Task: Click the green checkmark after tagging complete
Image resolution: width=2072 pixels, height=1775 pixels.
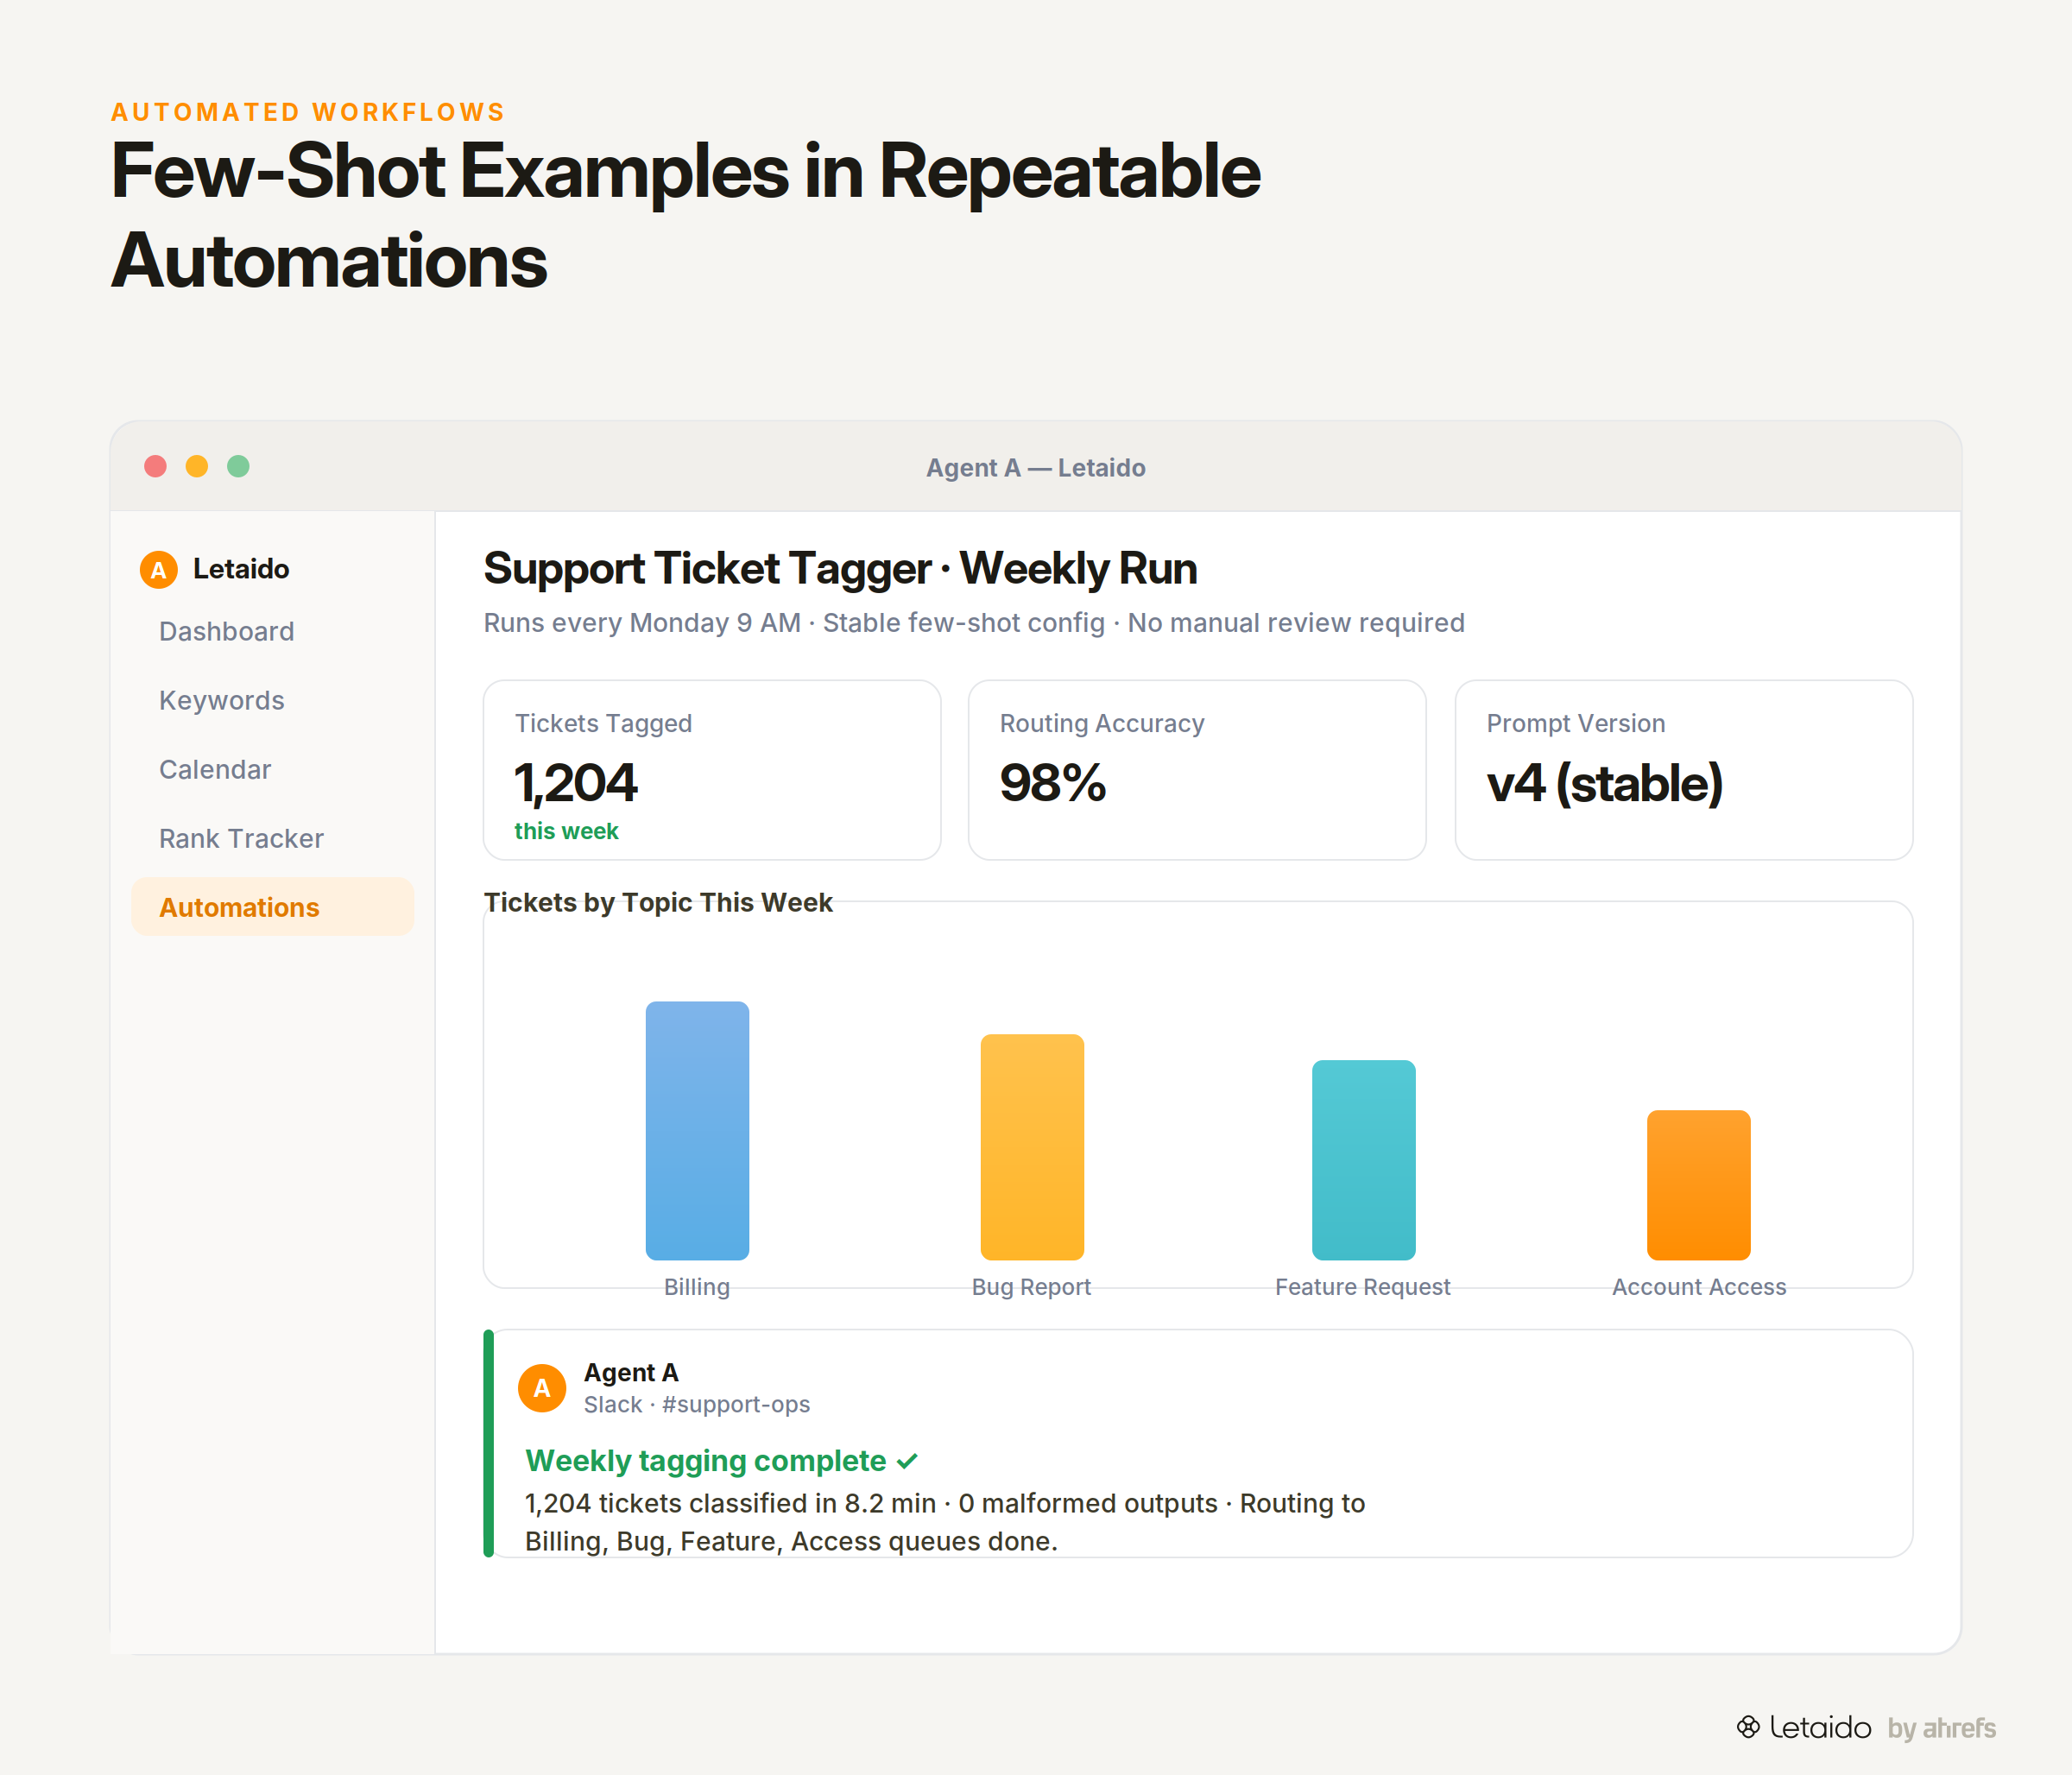Action: coord(907,1461)
